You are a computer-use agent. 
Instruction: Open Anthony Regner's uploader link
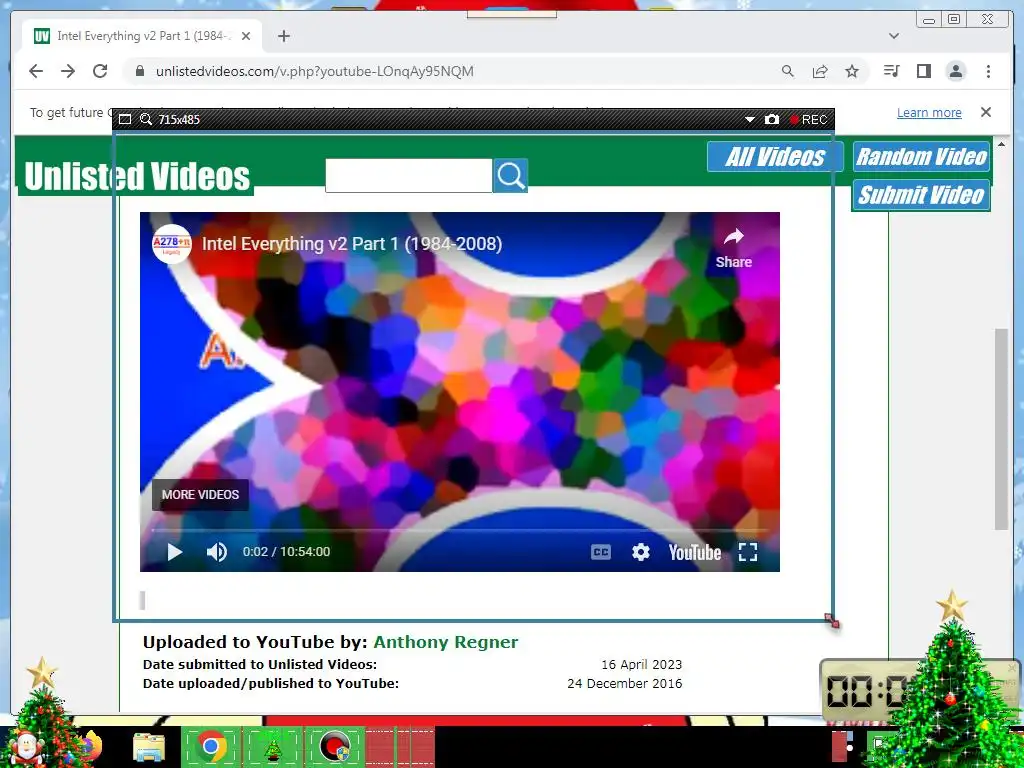tap(445, 642)
